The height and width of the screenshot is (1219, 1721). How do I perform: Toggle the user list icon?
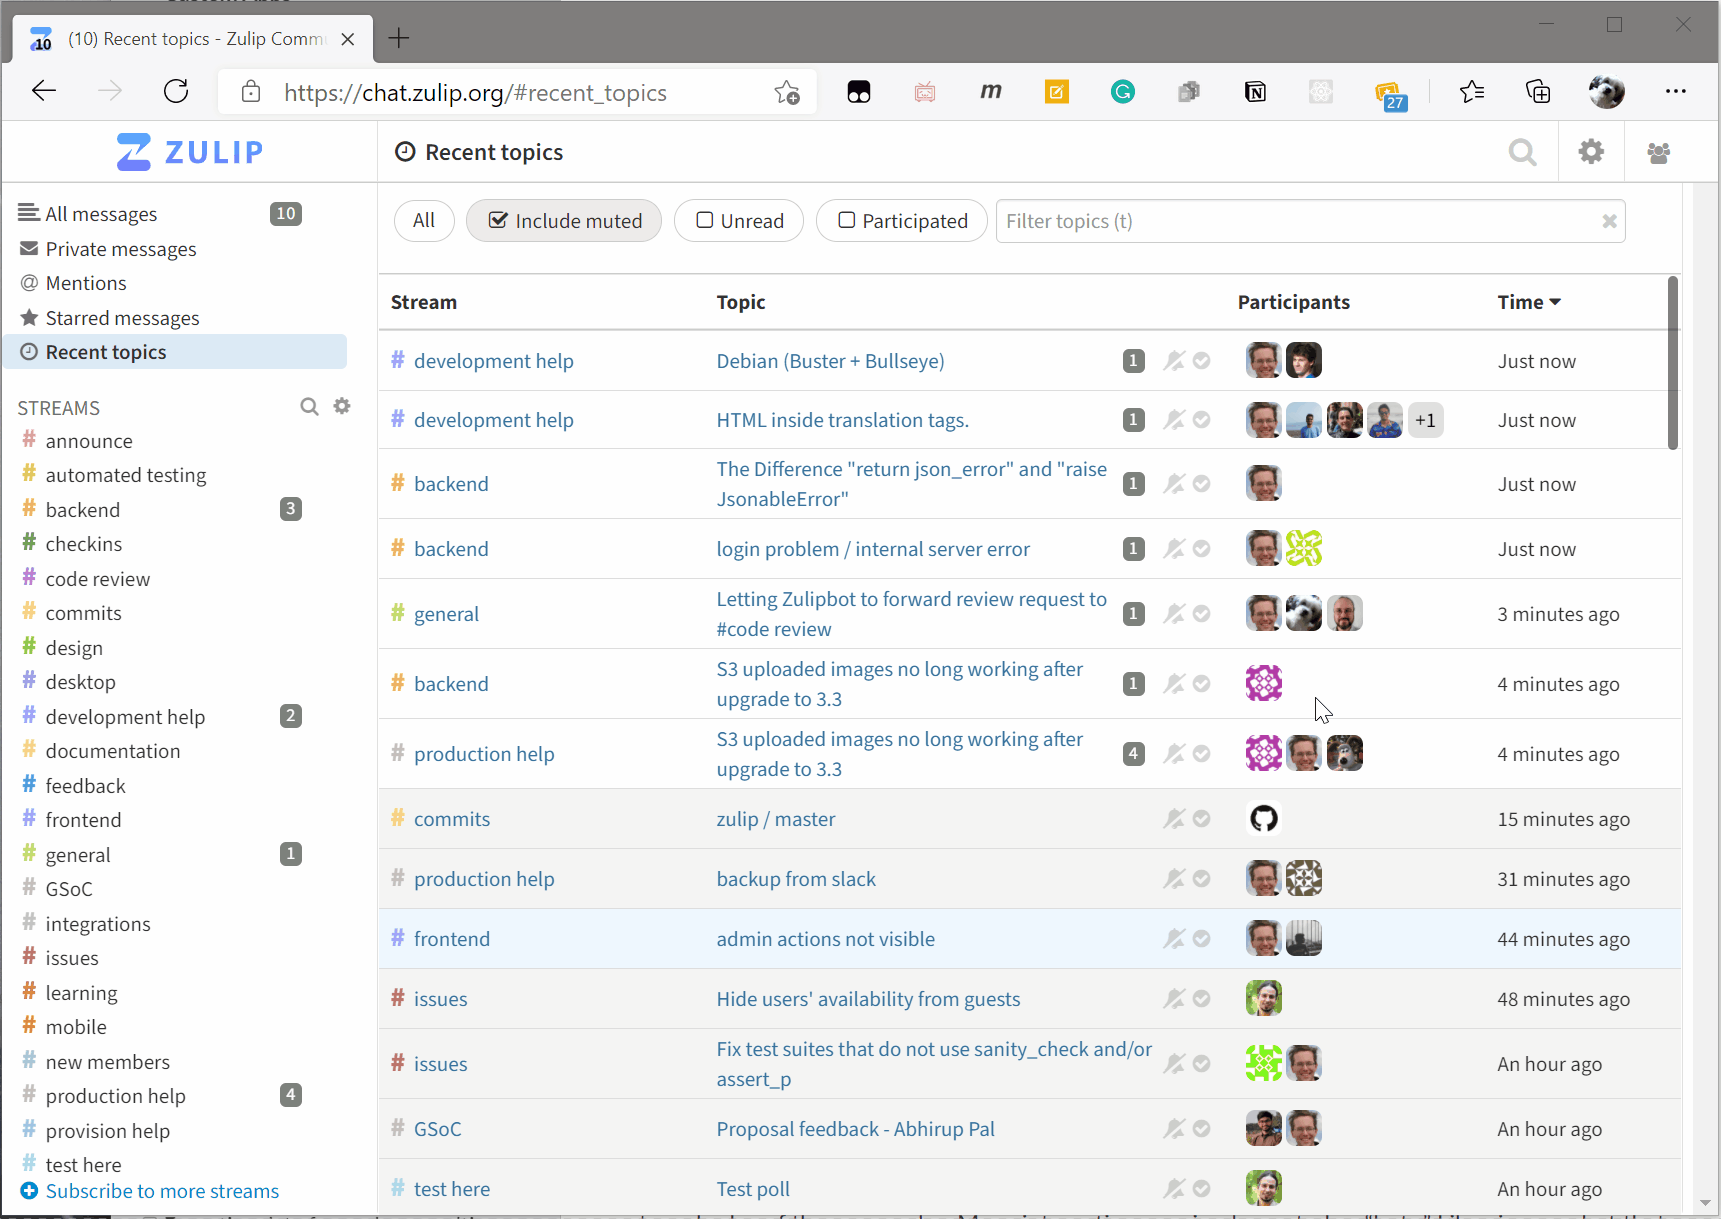point(1658,153)
